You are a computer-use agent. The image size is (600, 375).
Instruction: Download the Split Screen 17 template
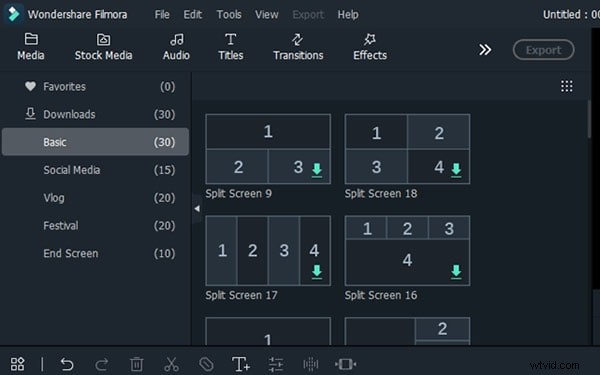click(x=317, y=272)
